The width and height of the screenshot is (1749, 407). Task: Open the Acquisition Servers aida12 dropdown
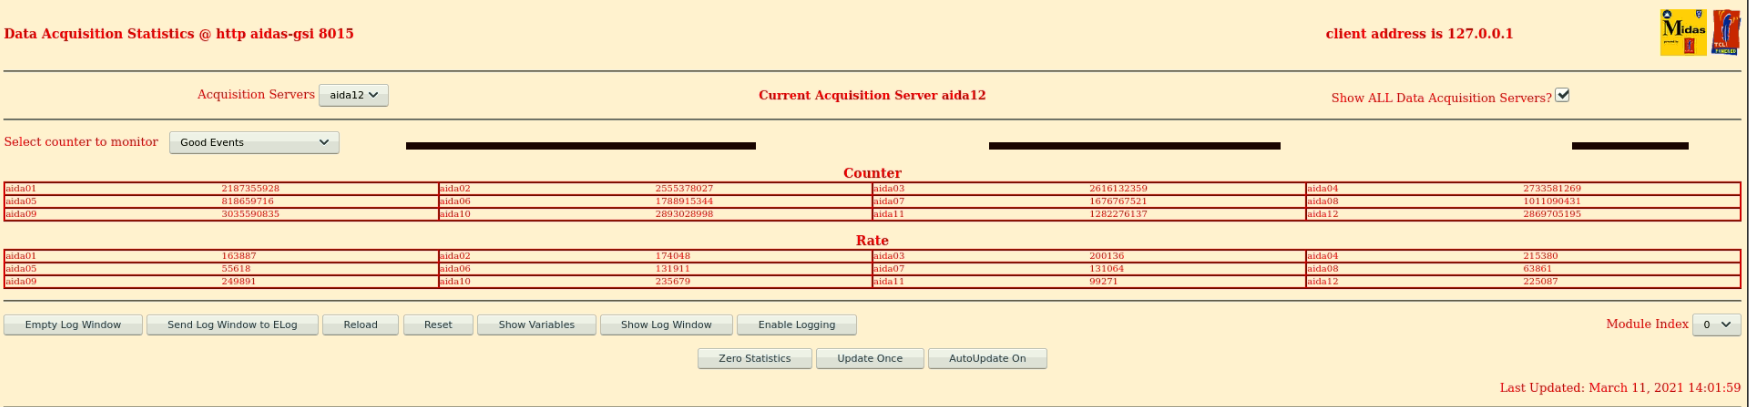[353, 95]
